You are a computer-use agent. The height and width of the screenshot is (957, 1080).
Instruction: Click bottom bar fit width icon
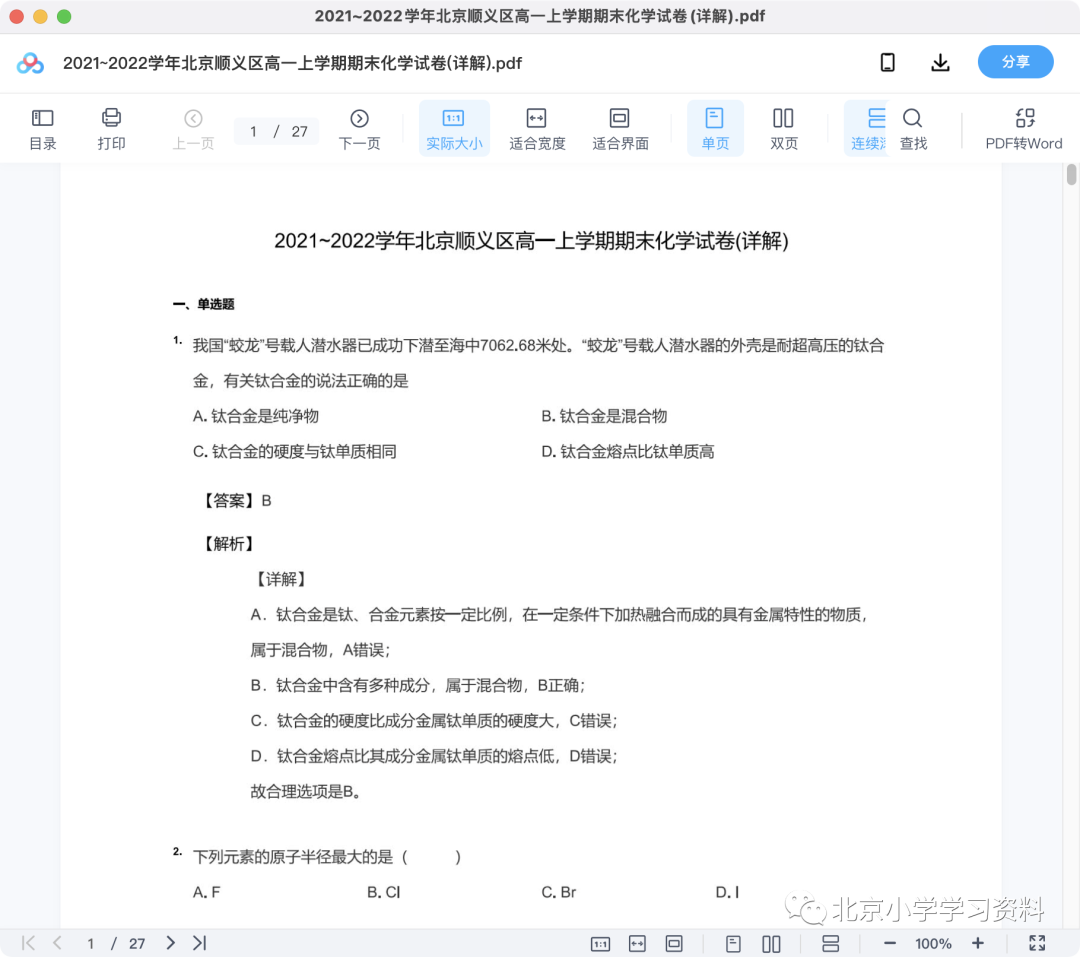[637, 944]
